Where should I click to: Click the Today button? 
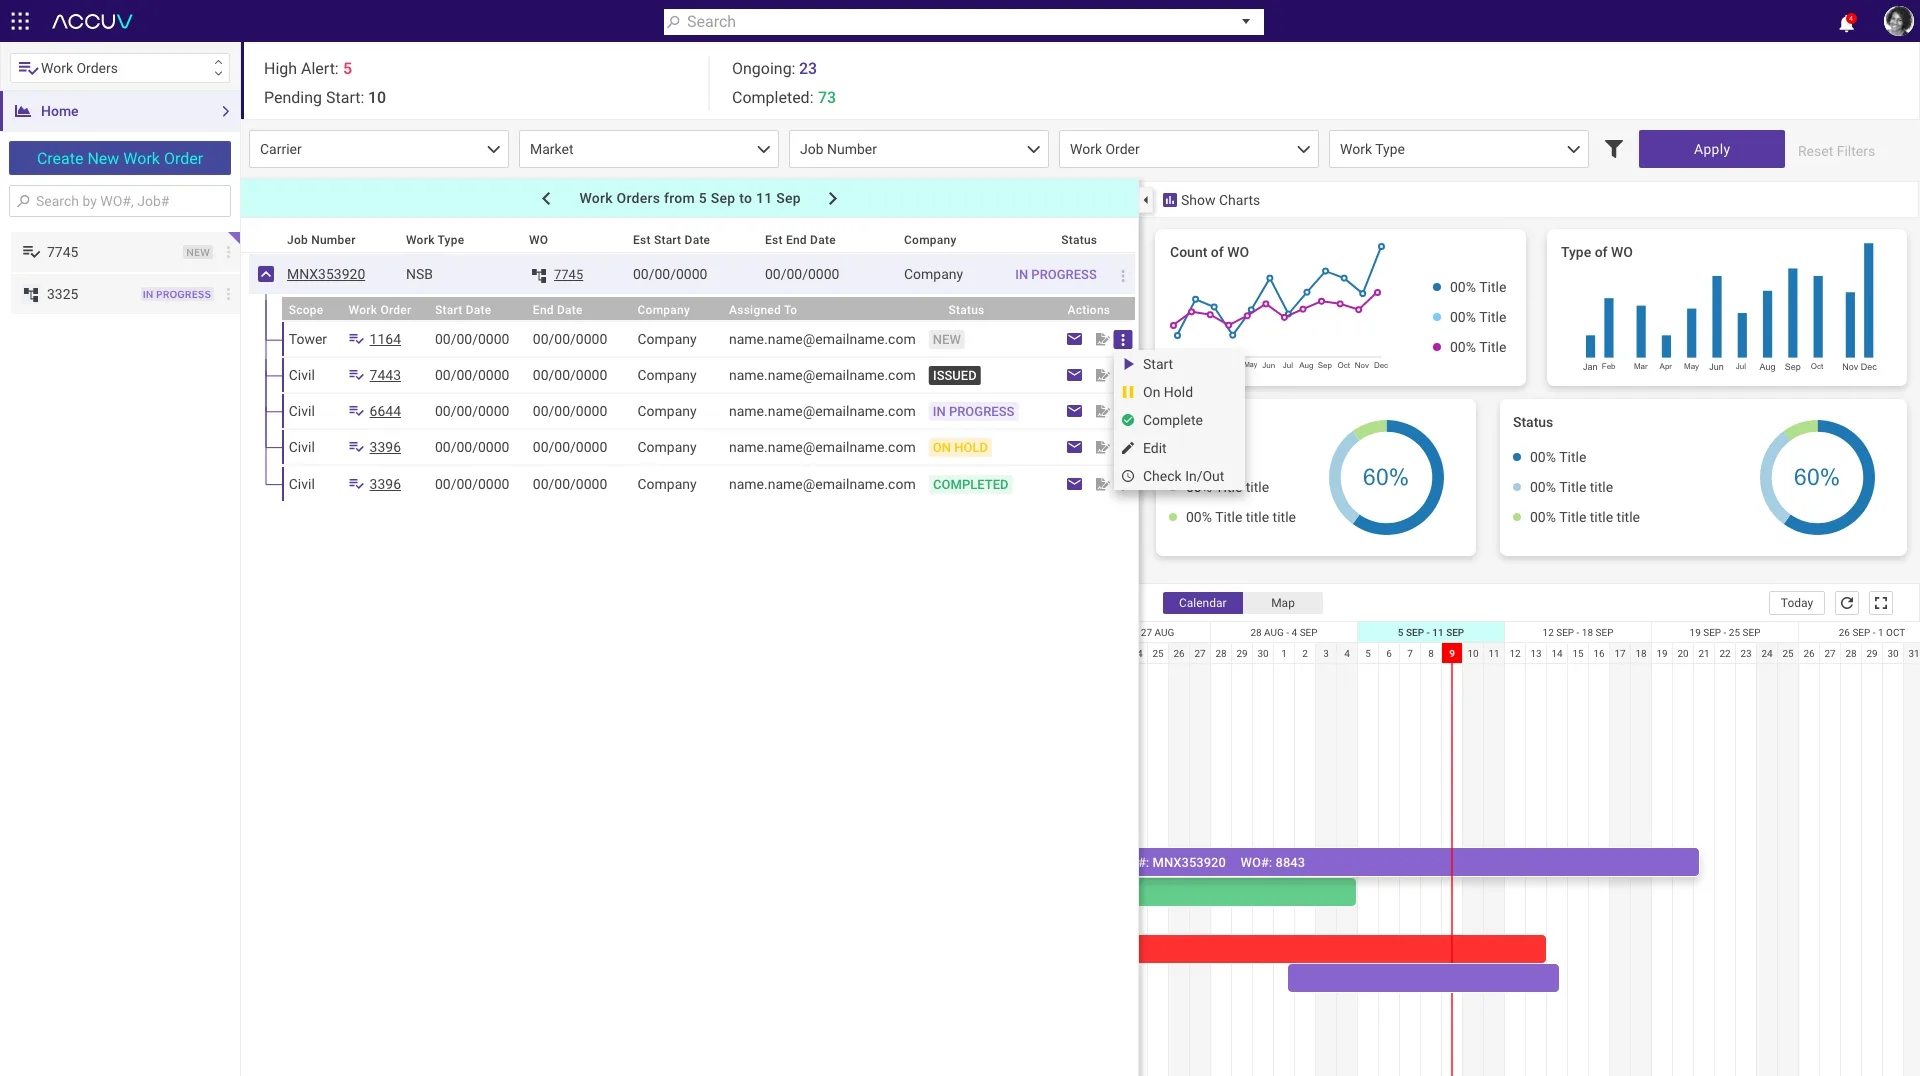[1796, 603]
